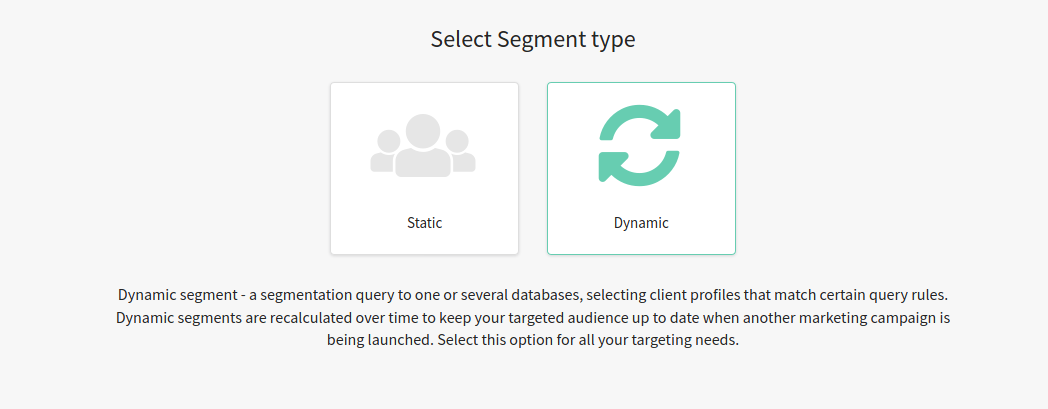Click blank space below the Static label in its card
The width and height of the screenshot is (1048, 409).
[x=424, y=243]
